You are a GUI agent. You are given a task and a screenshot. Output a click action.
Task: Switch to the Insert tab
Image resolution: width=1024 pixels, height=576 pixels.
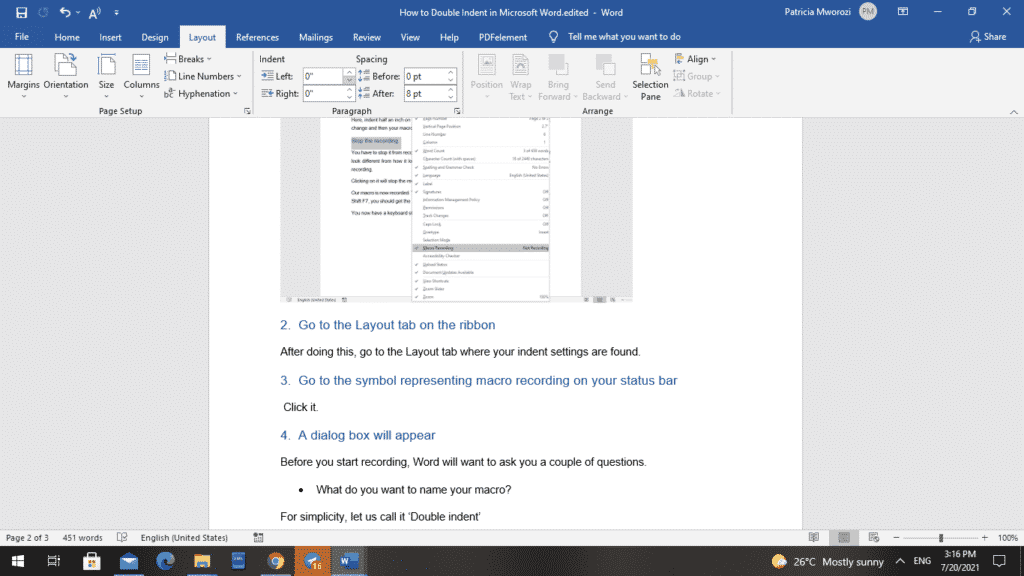(x=110, y=37)
